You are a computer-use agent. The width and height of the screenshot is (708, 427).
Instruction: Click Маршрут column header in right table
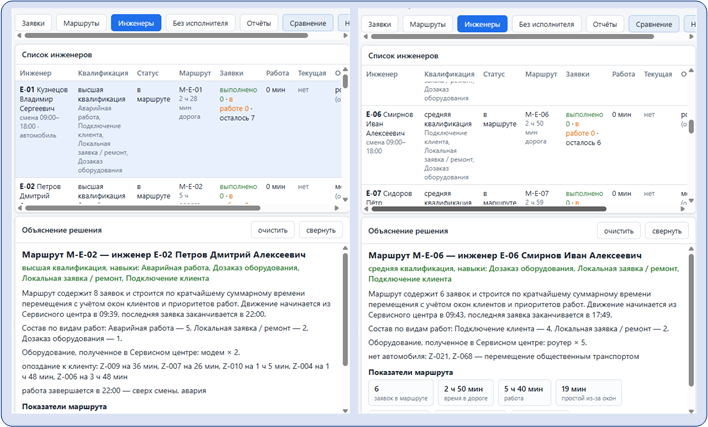tap(541, 74)
